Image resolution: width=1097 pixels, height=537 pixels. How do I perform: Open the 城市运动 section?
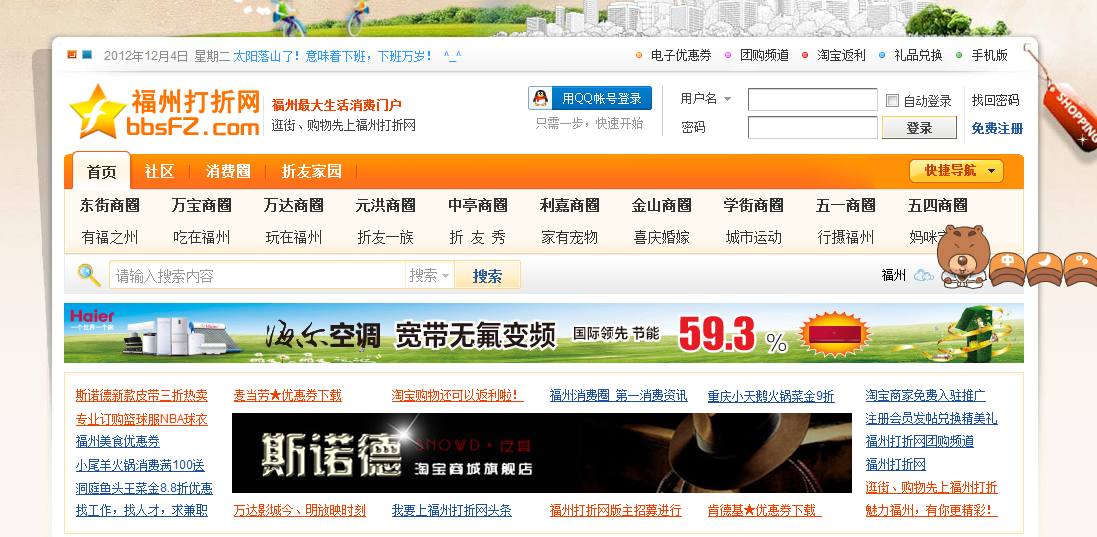753,238
